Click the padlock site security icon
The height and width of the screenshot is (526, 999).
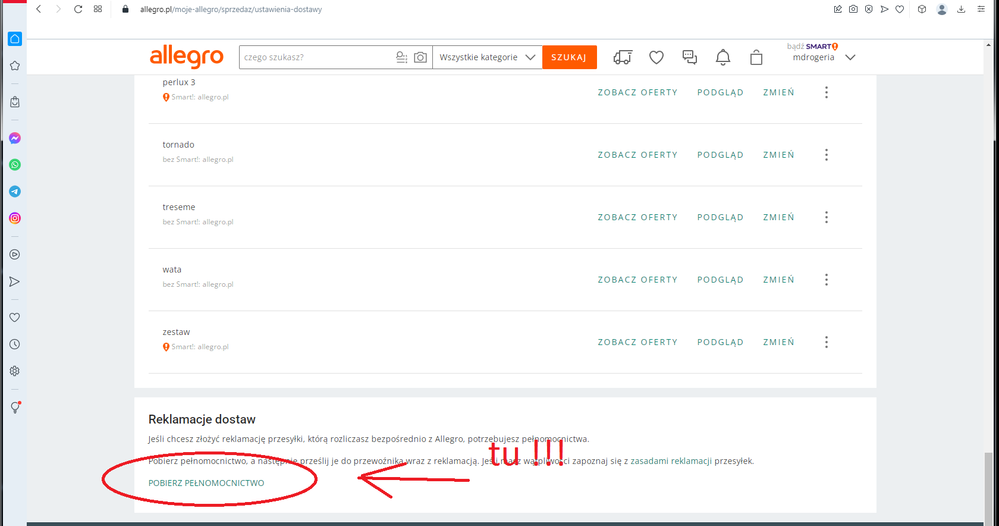pyautogui.click(x=126, y=9)
